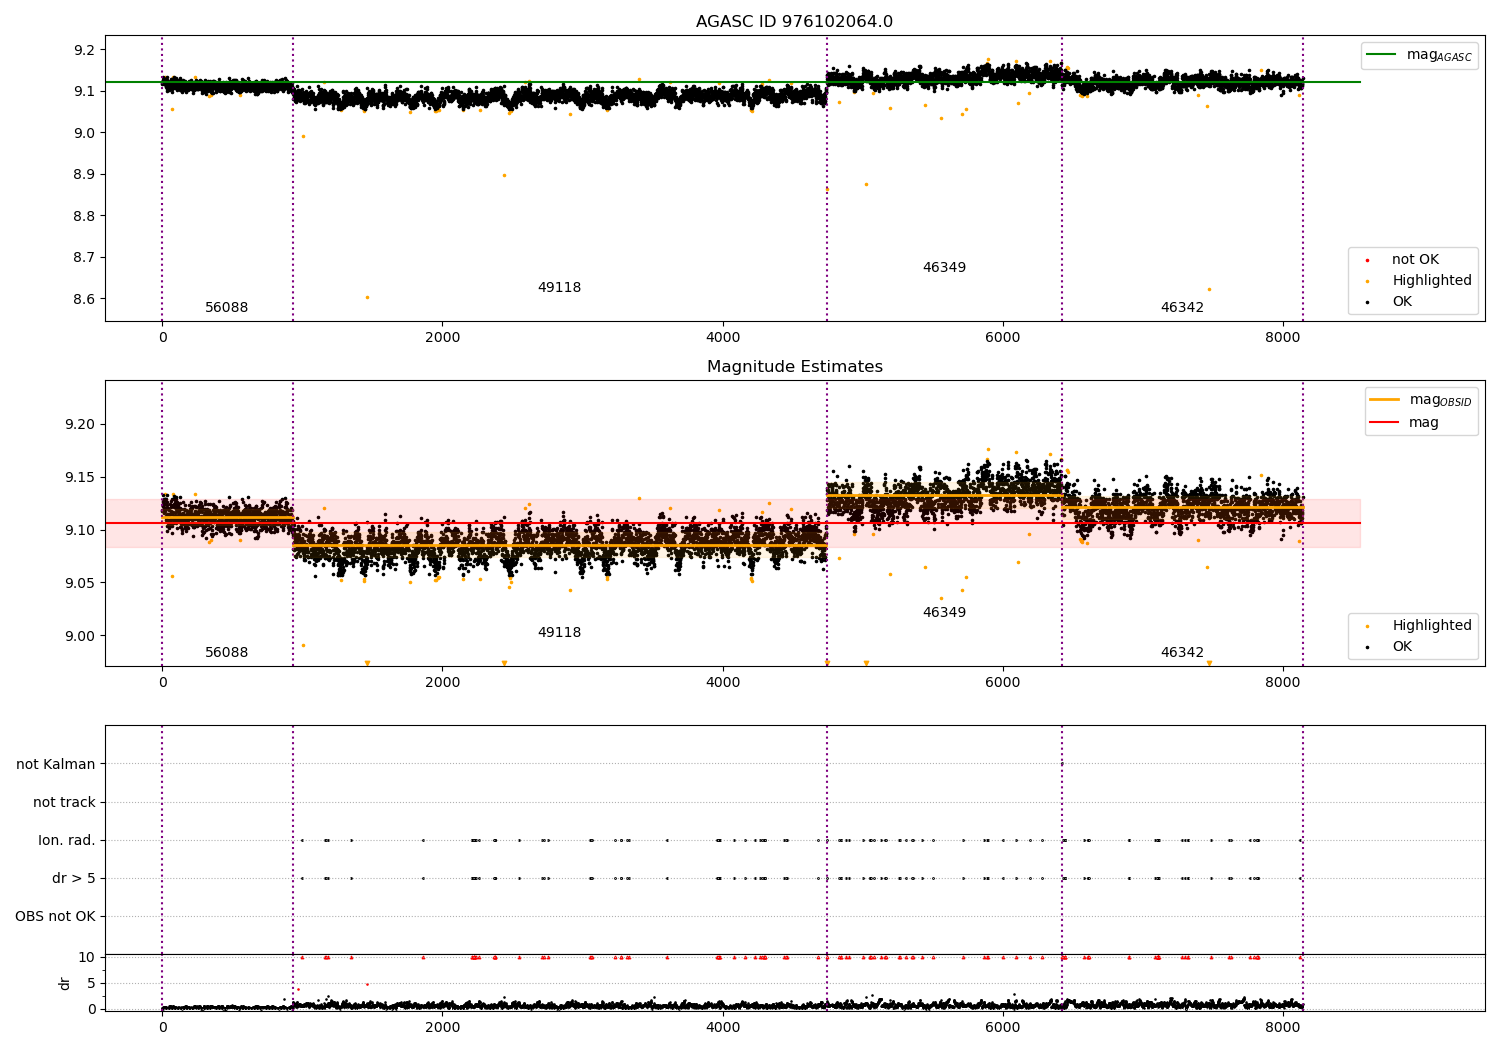Click the 9.20 tick label on middle plot

81,425
